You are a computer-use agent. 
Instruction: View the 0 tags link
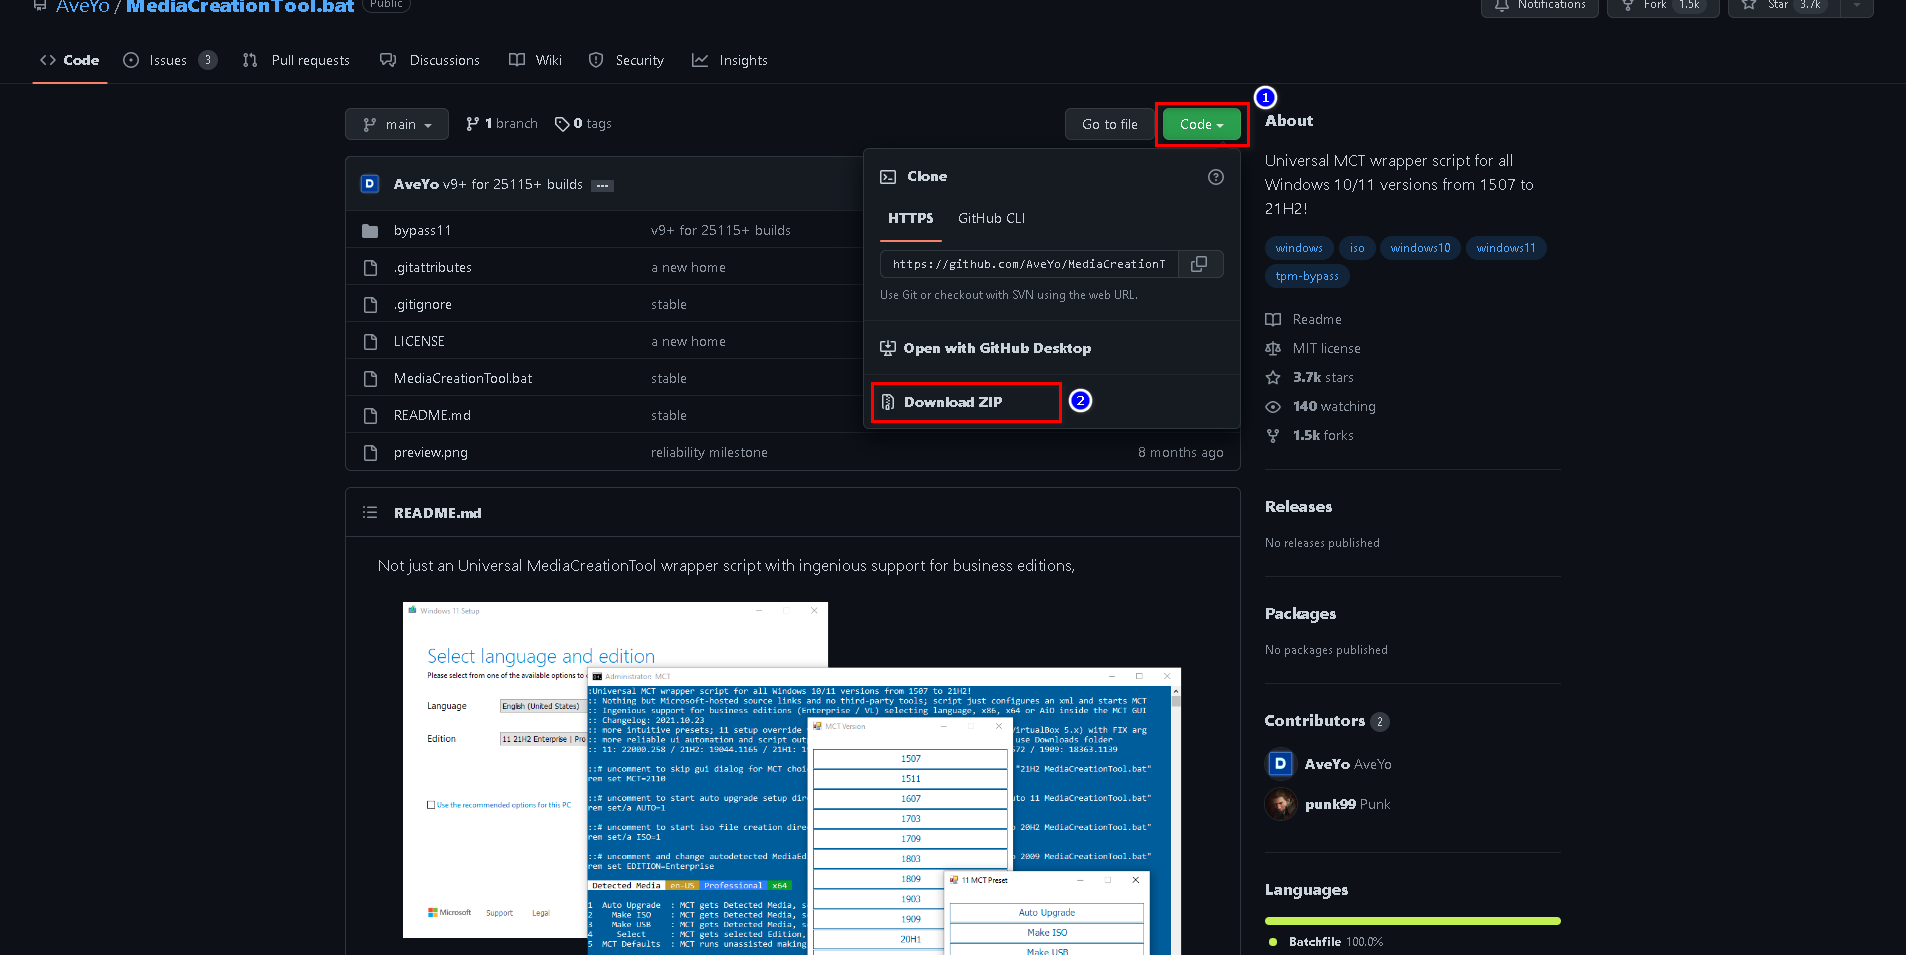tap(584, 124)
